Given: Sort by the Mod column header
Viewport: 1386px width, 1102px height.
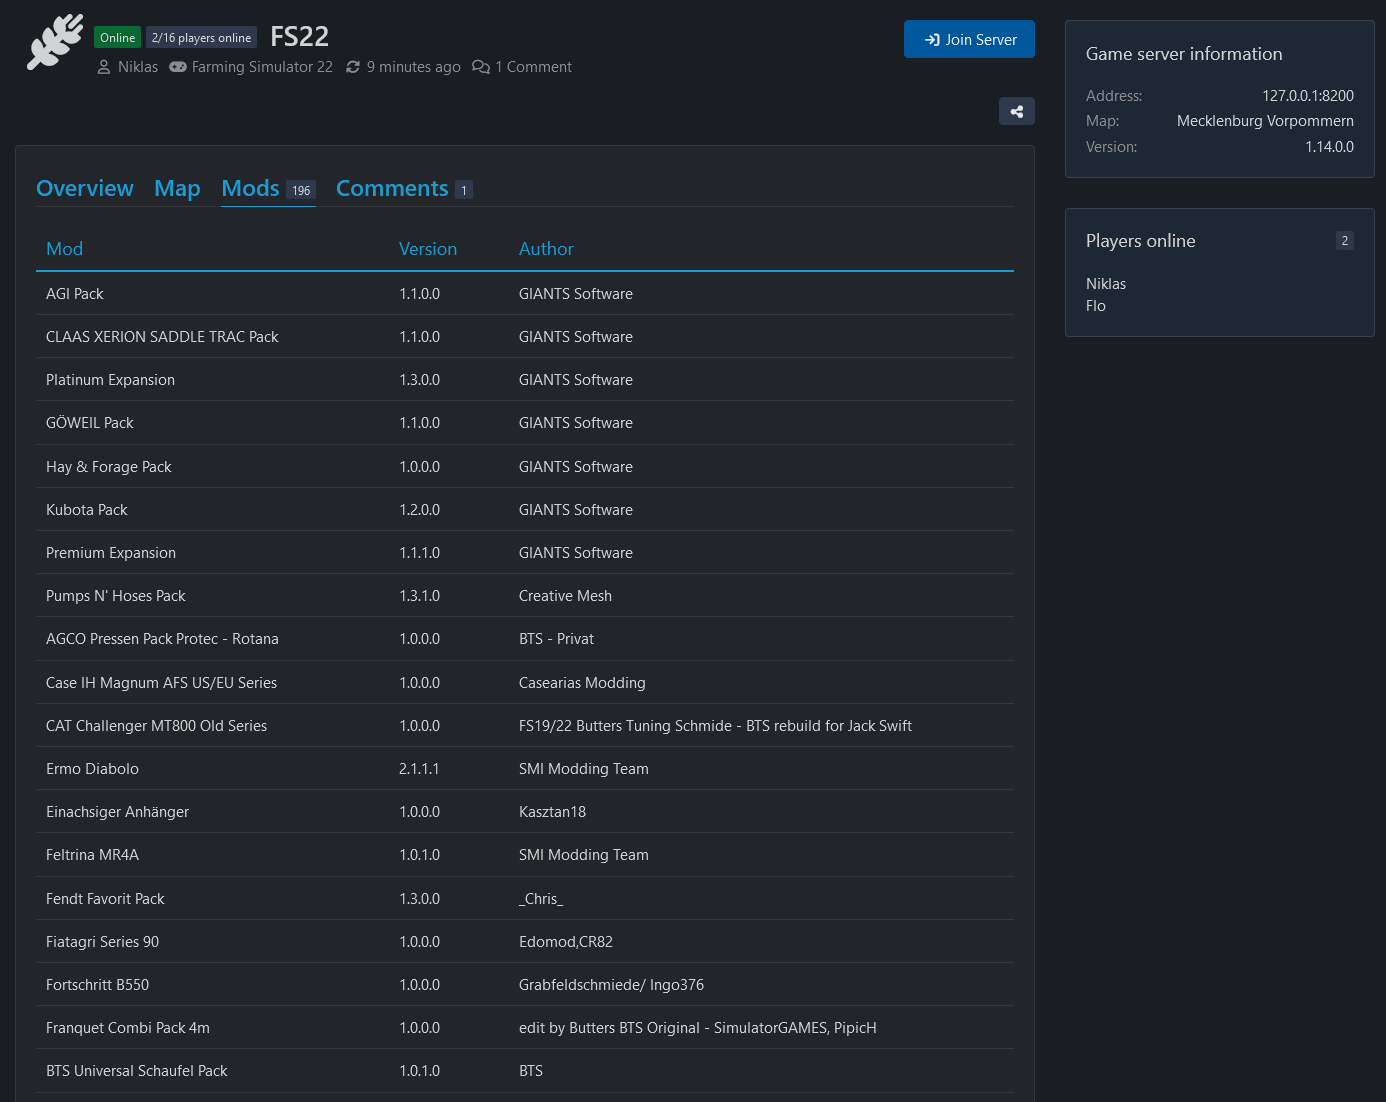Looking at the screenshot, I should click(64, 249).
